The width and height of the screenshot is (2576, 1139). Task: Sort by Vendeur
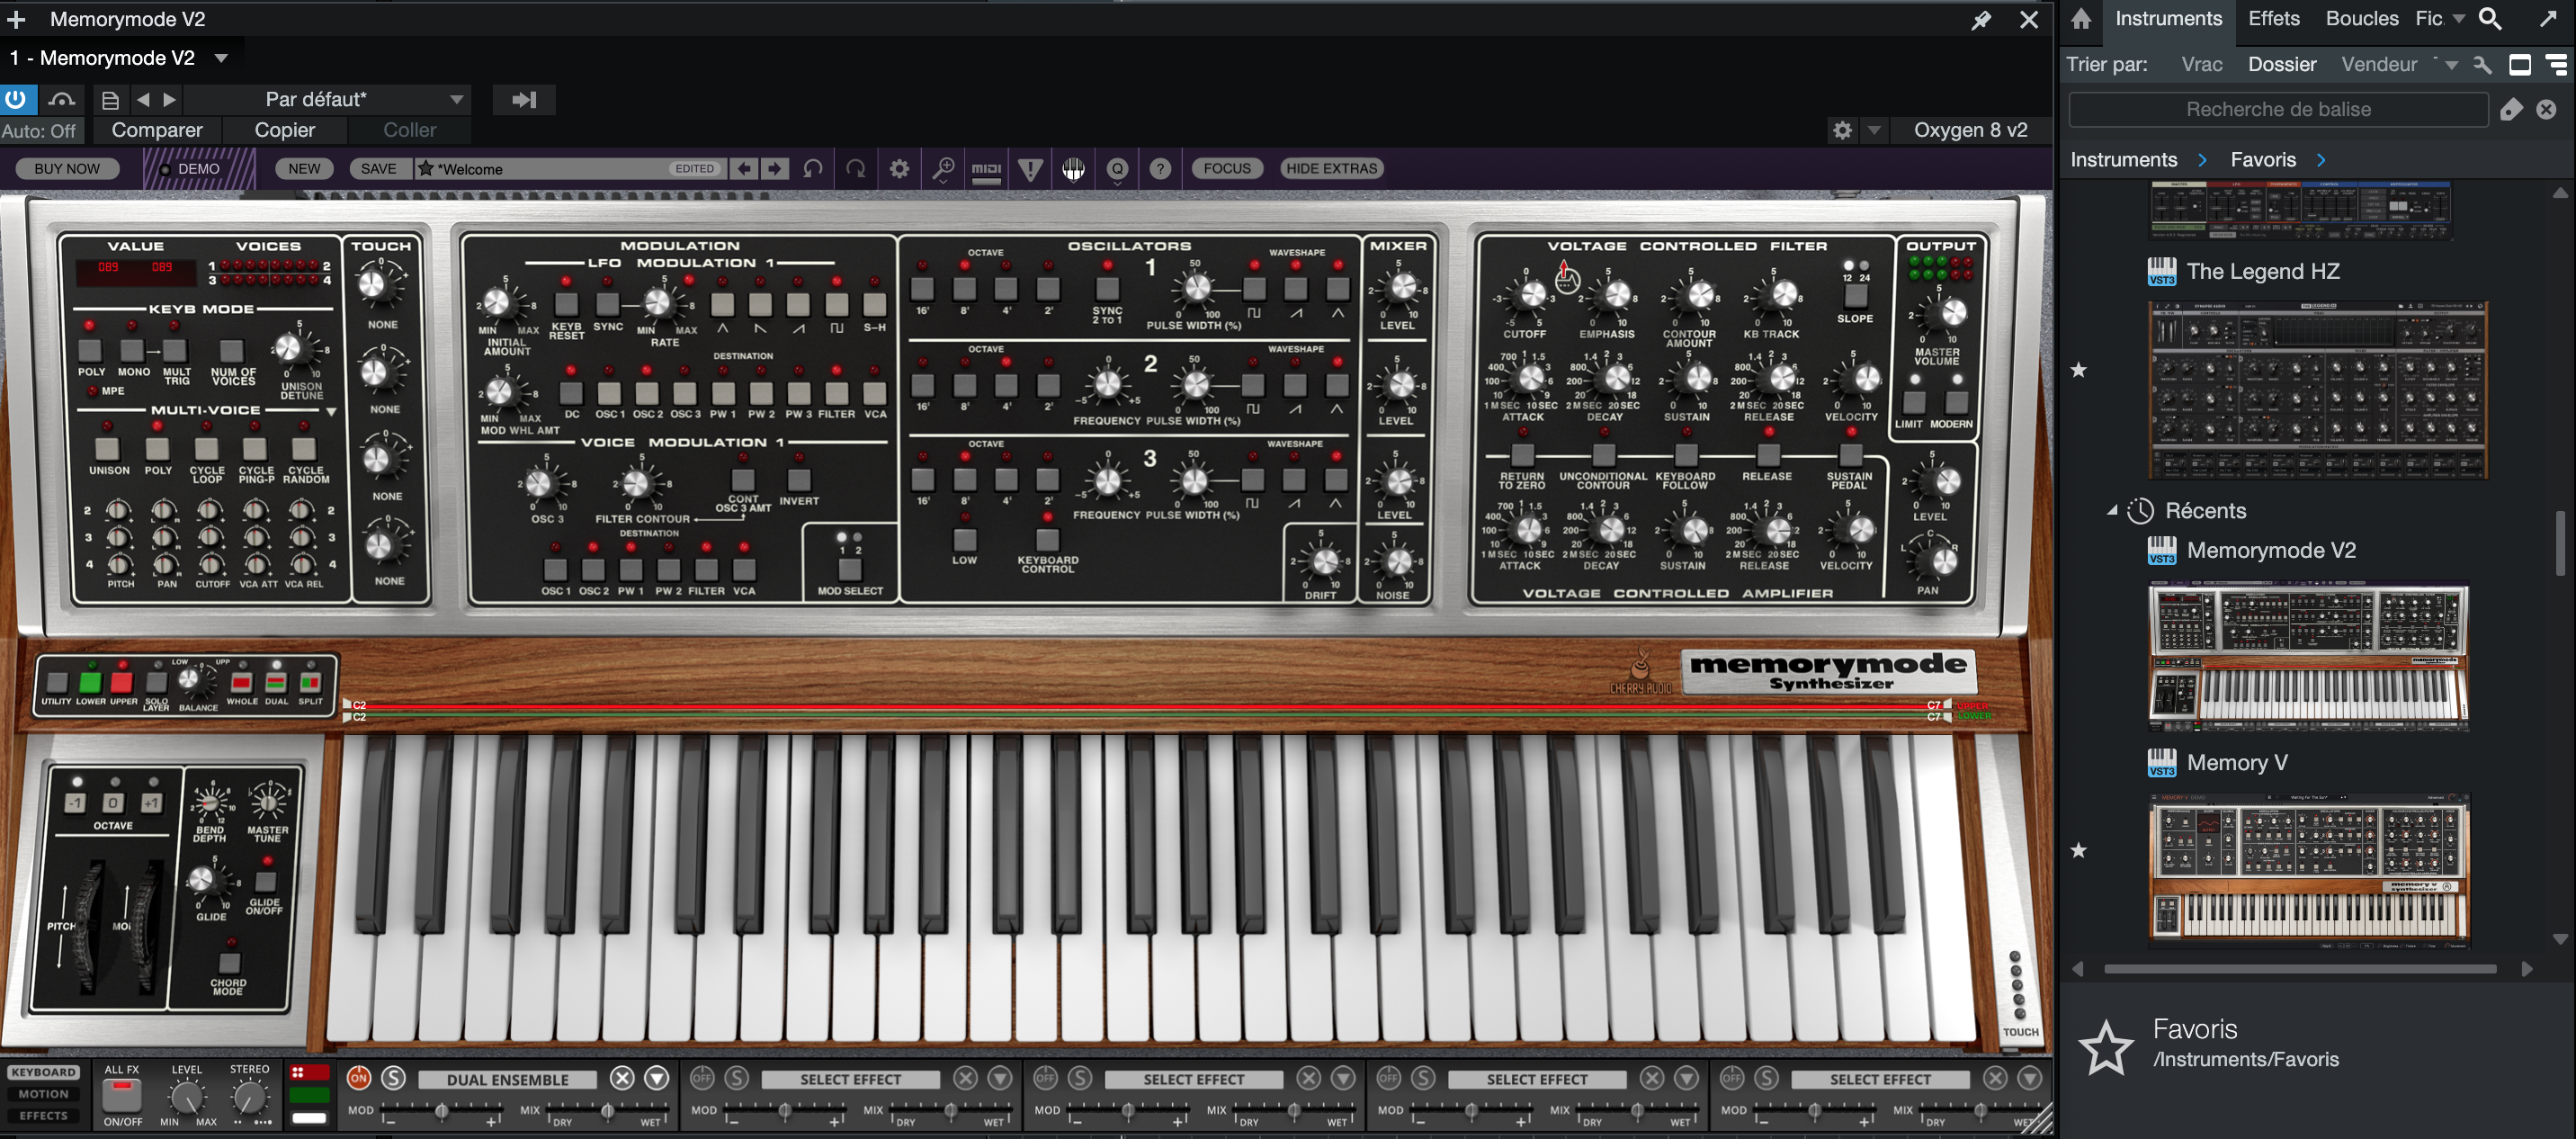click(2378, 64)
